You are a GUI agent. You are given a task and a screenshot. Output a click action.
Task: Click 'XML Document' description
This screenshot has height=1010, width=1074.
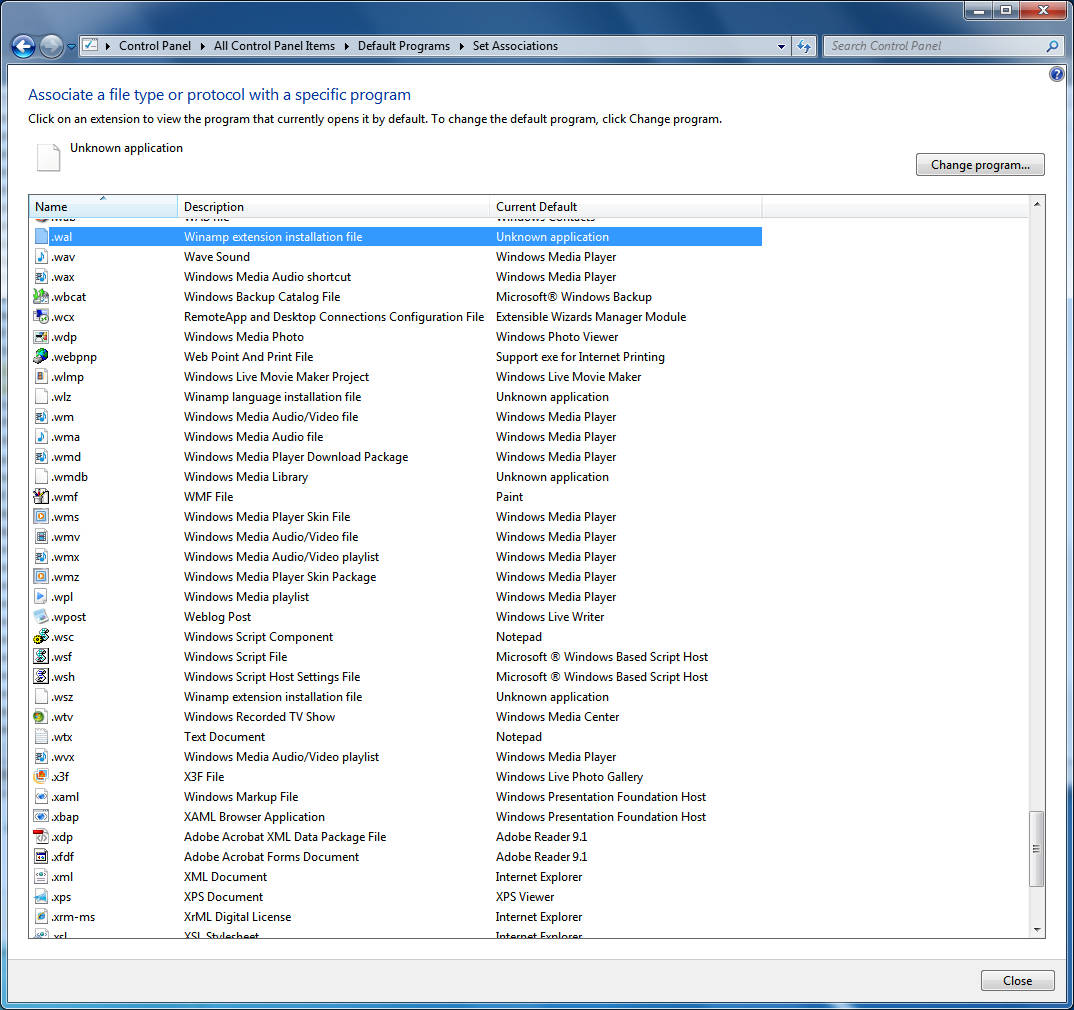coord(223,877)
